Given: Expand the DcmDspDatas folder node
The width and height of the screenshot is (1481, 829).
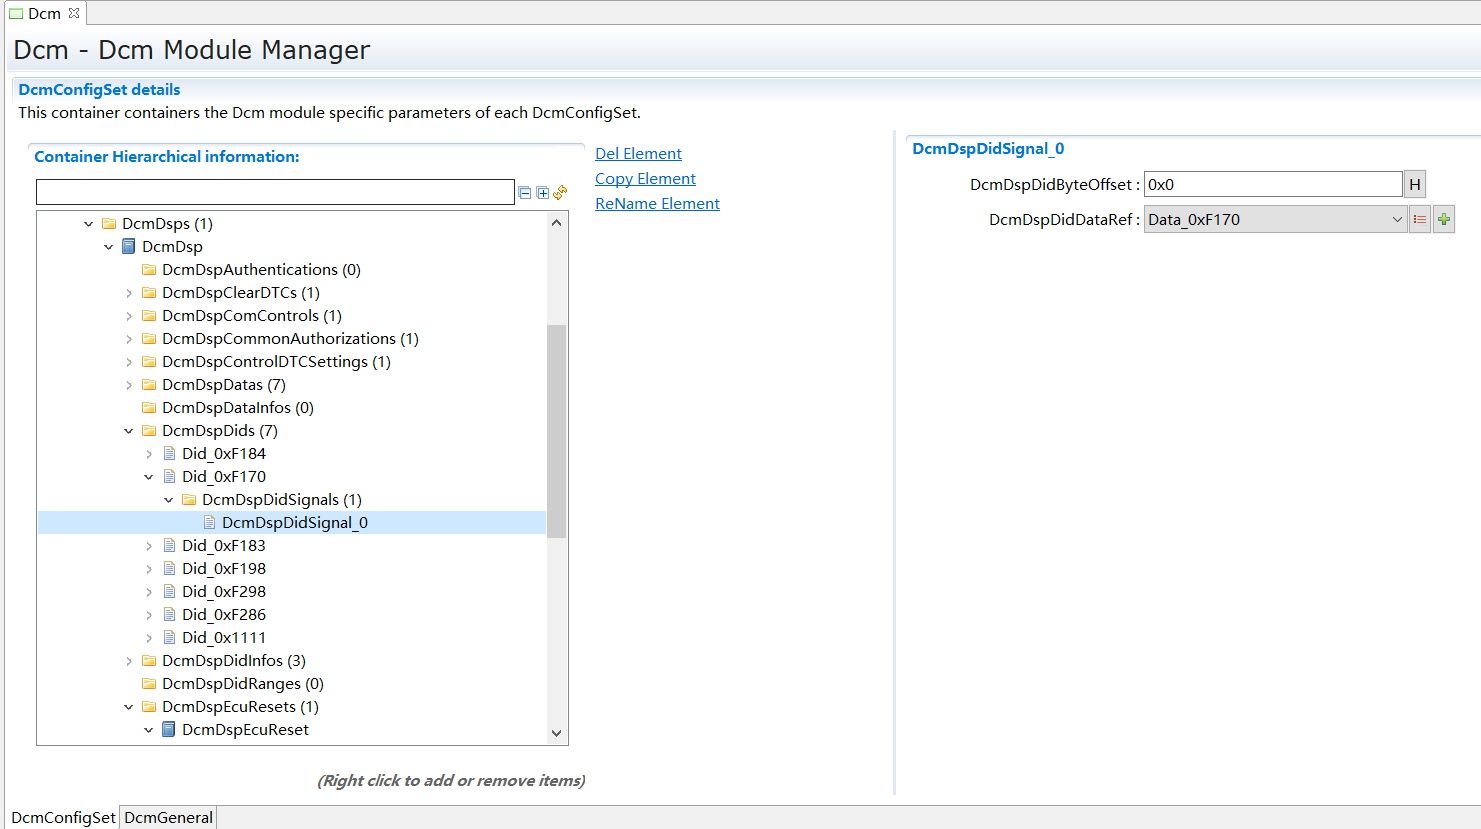Looking at the screenshot, I should coord(129,385).
